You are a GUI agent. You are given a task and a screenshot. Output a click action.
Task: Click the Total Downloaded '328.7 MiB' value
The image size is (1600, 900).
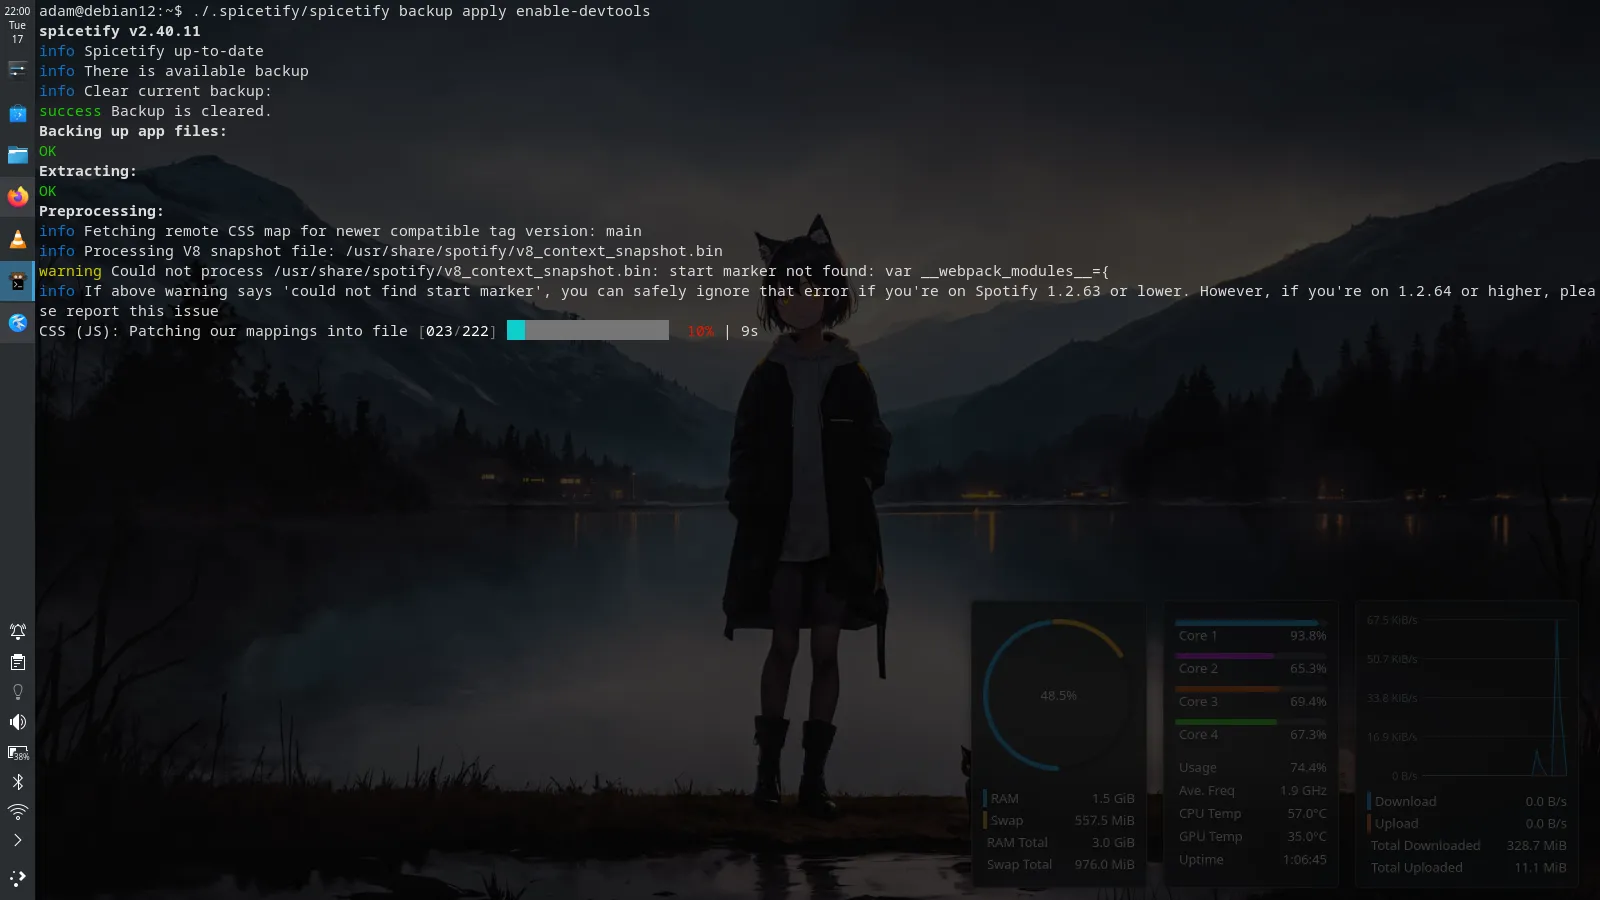[x=1537, y=846]
